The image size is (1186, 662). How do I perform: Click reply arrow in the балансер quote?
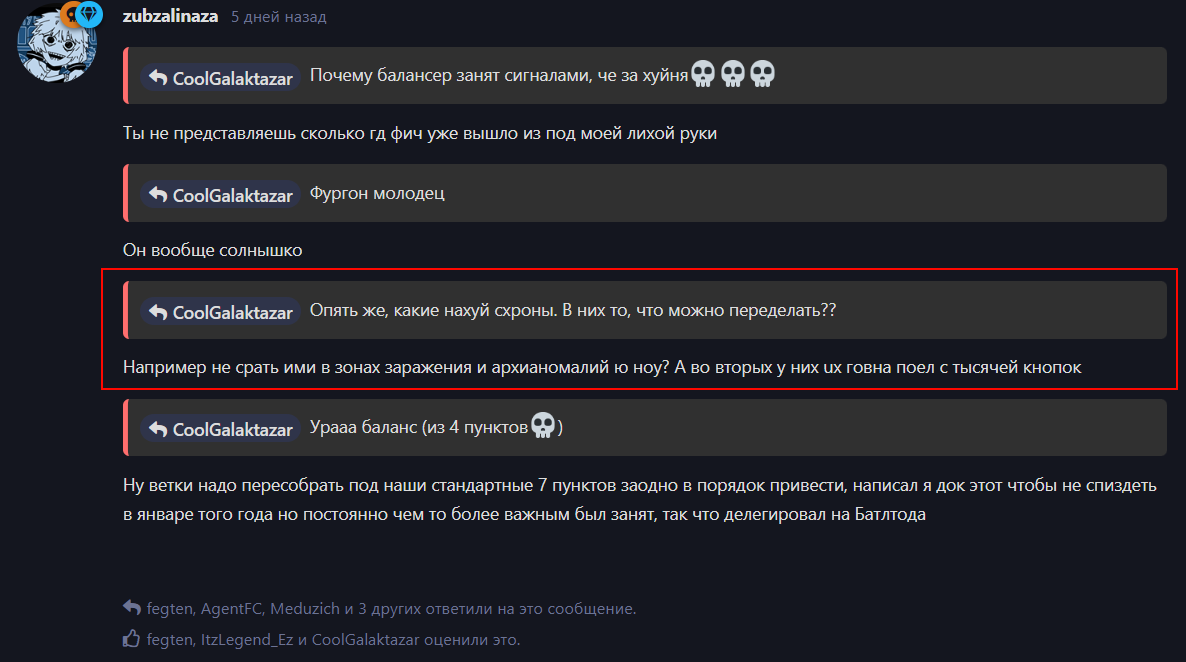point(158,77)
